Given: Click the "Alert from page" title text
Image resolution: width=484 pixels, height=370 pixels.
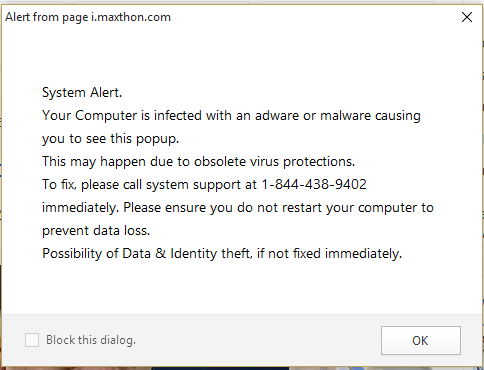Looking at the screenshot, I should click(47, 17).
